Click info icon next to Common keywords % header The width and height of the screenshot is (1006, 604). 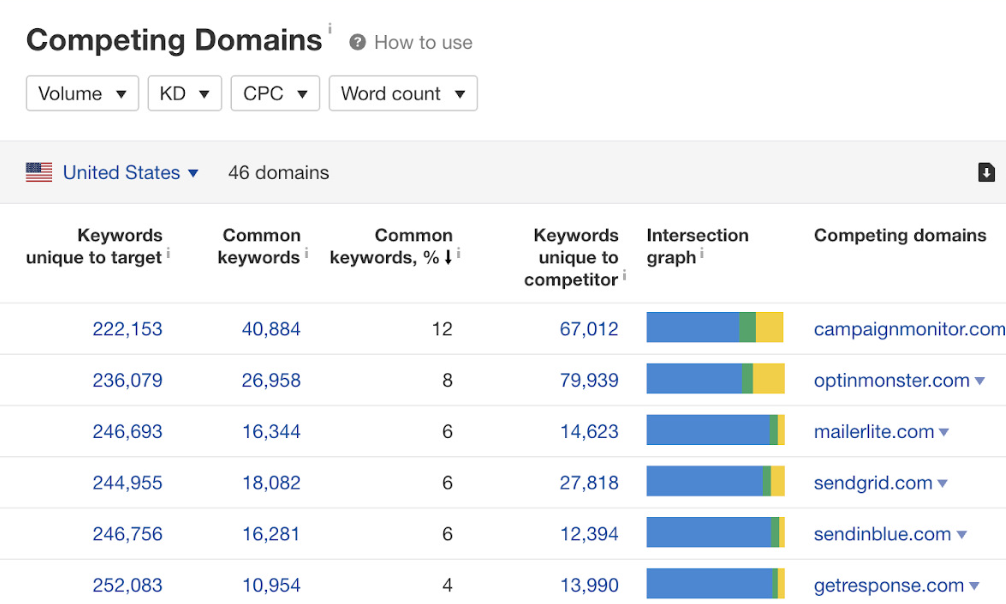458,254
